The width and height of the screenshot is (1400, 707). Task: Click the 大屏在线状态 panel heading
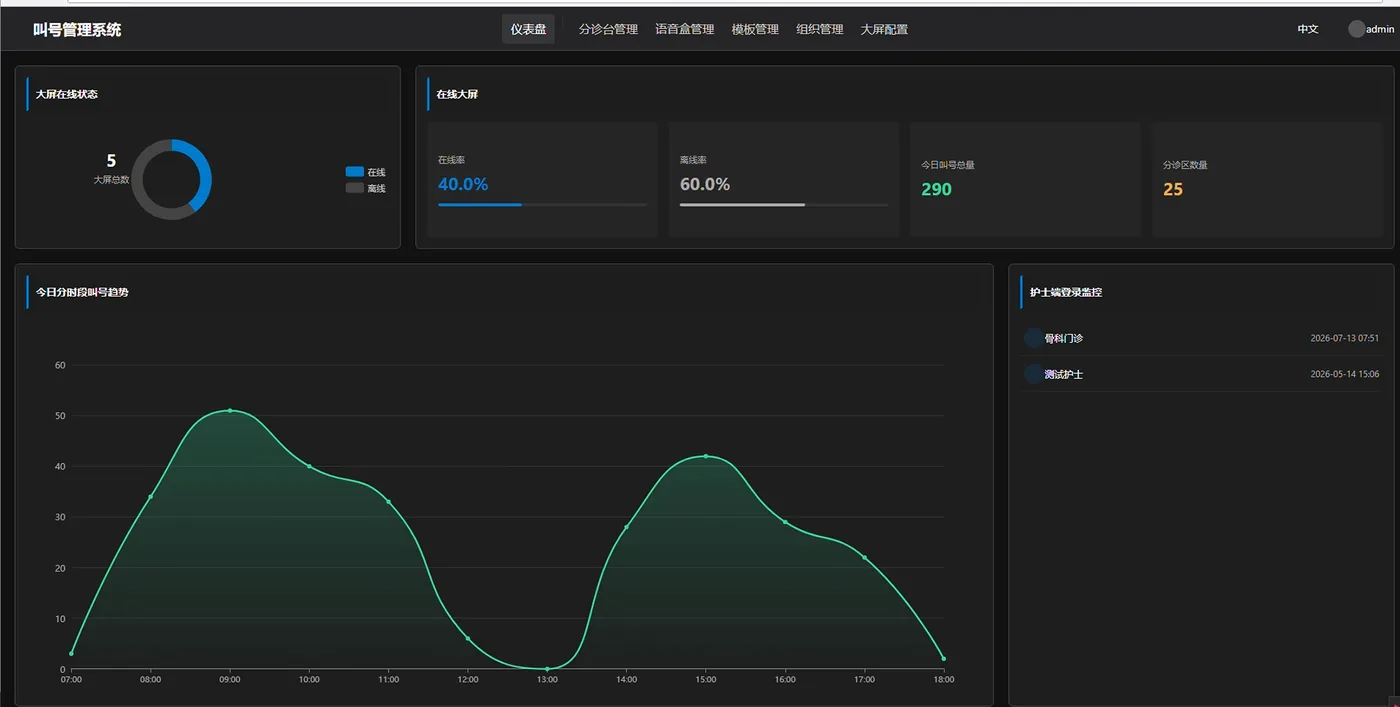click(x=67, y=94)
